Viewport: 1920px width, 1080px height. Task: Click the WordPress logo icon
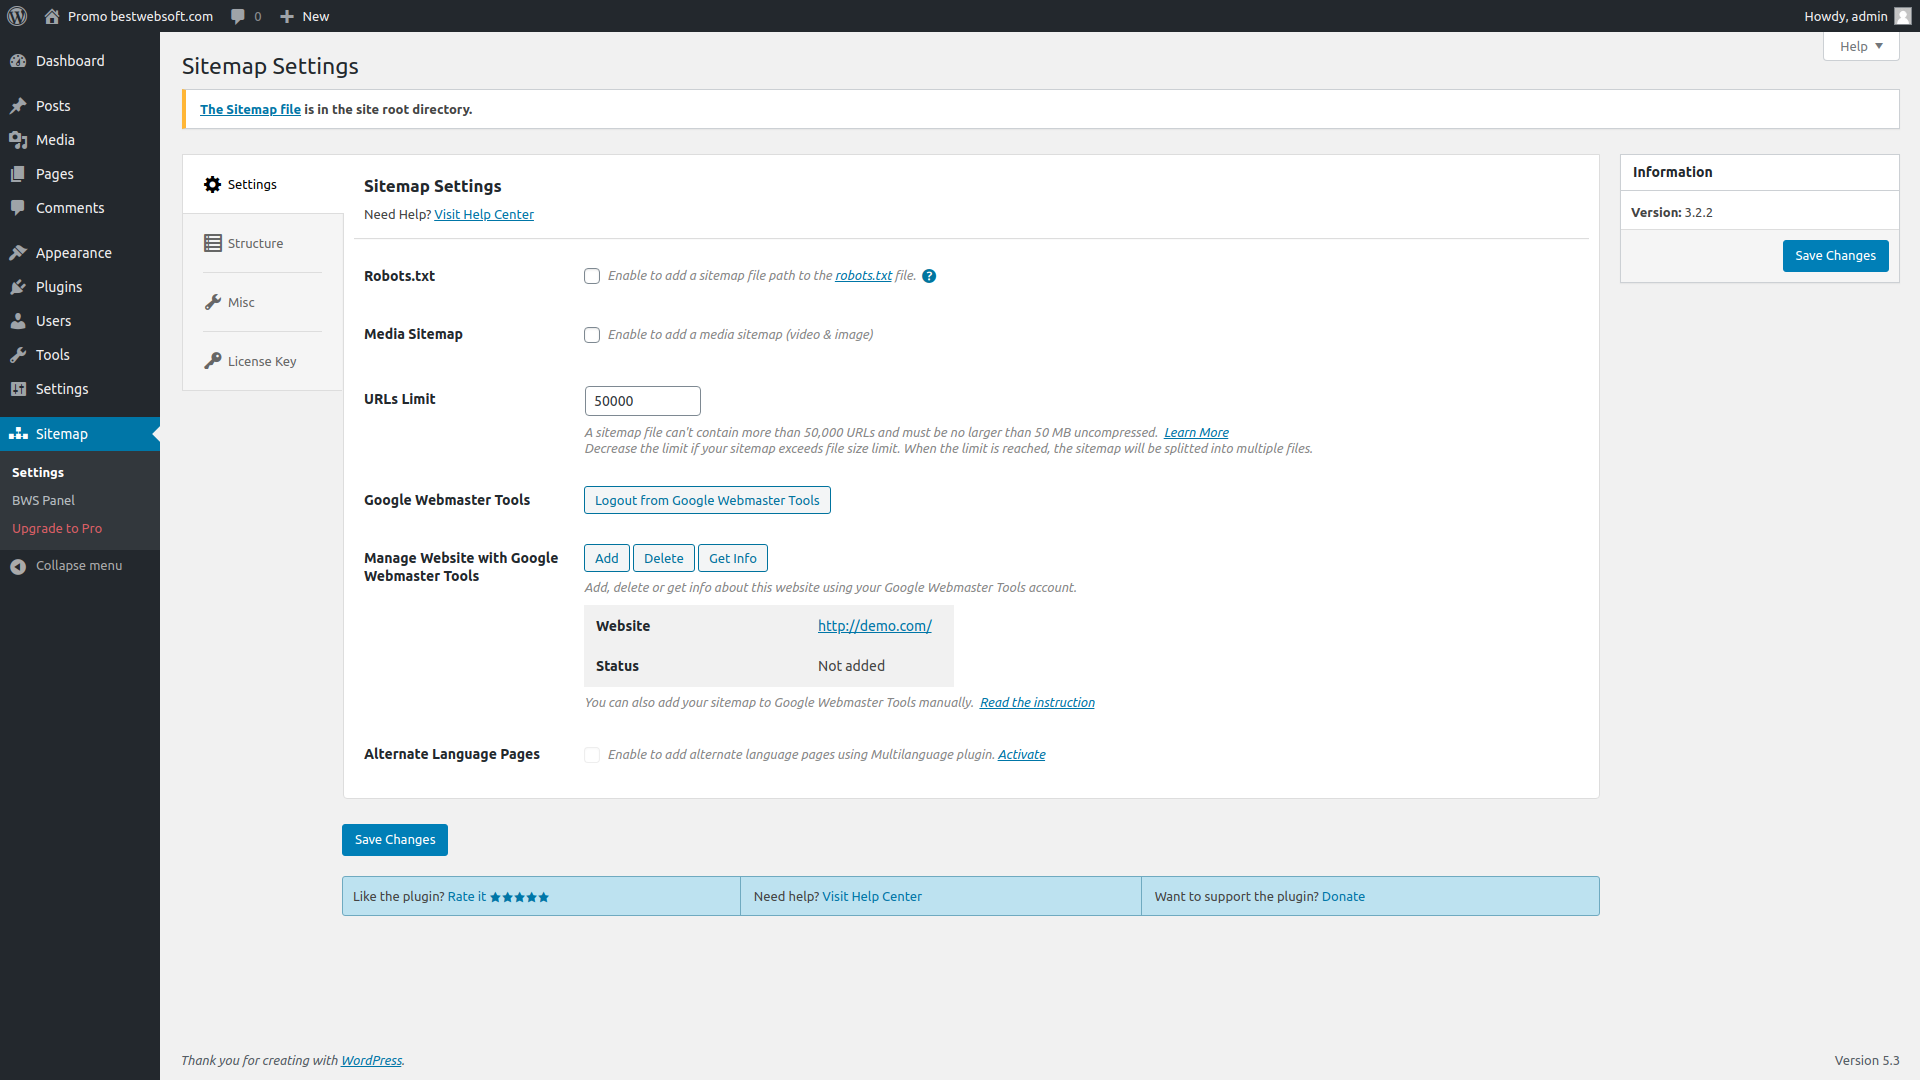pos(17,16)
